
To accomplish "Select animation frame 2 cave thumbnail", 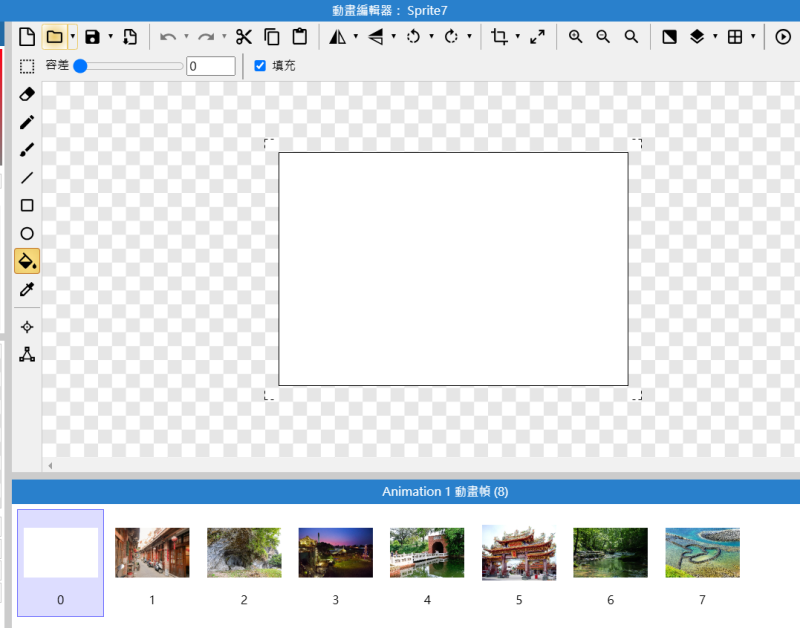I will 244,552.
